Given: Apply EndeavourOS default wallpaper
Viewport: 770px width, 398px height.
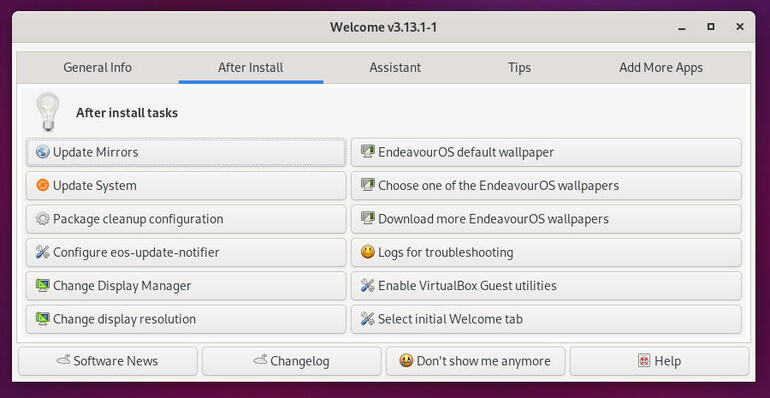Looking at the screenshot, I should click(x=546, y=152).
